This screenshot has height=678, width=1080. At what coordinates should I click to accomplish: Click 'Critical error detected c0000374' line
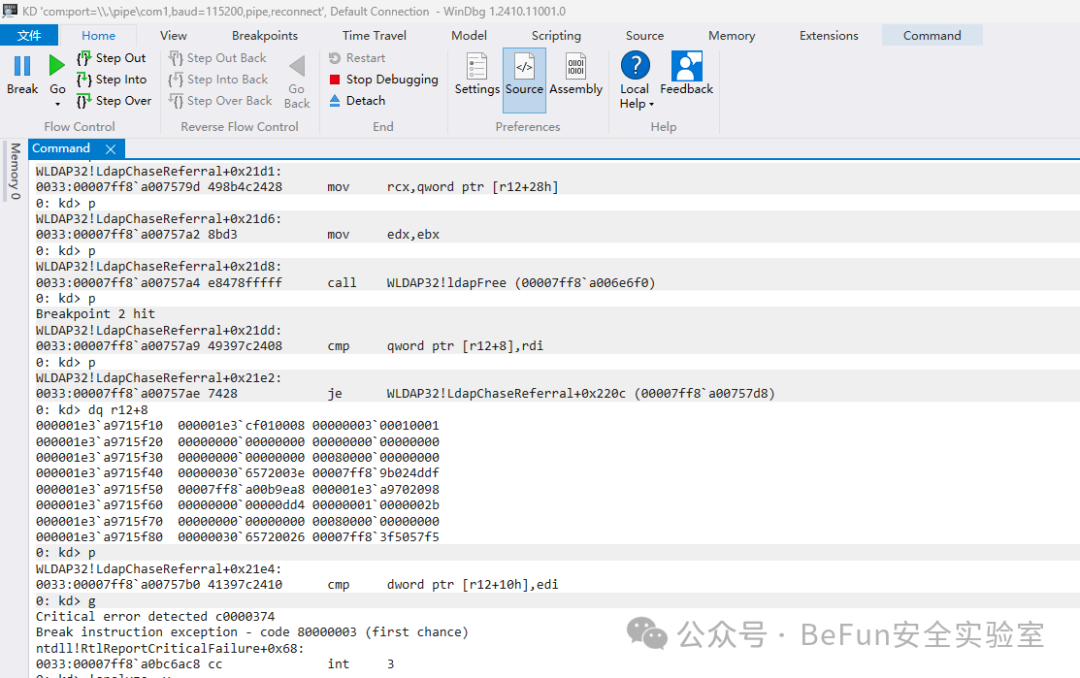tap(155, 616)
